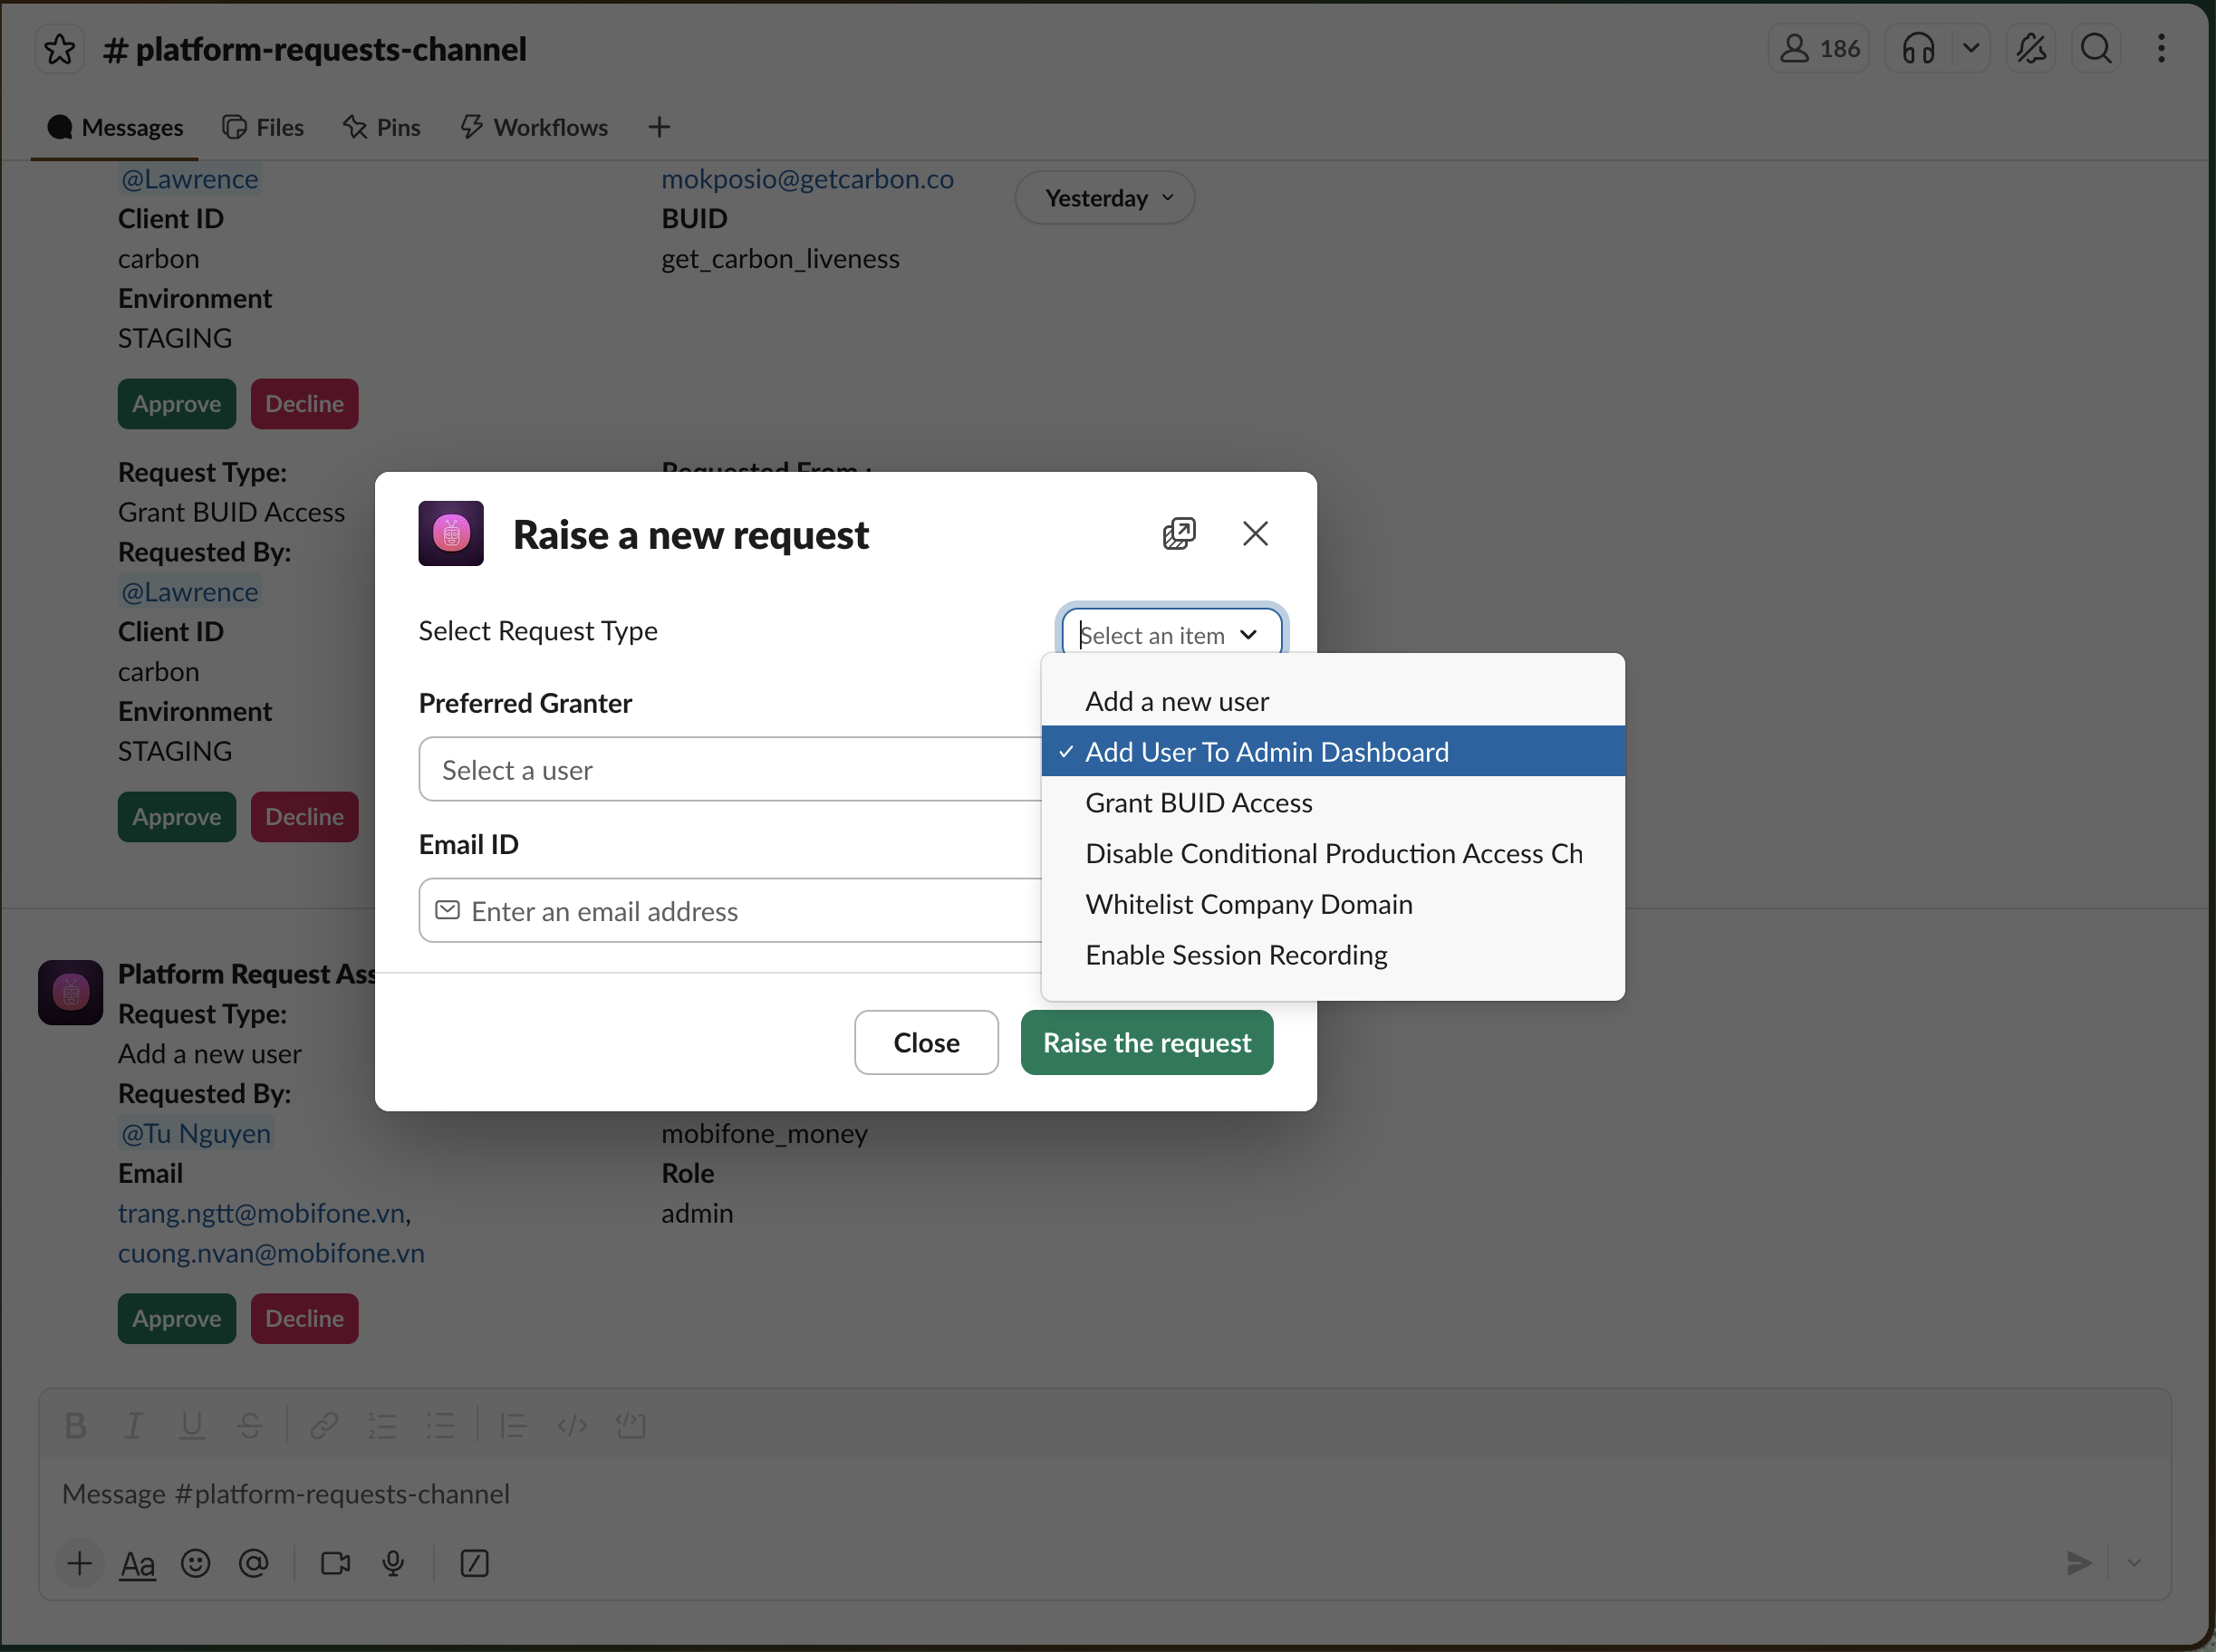Expand huddle options chevron
2216x1652 pixels.
[x=1970, y=49]
